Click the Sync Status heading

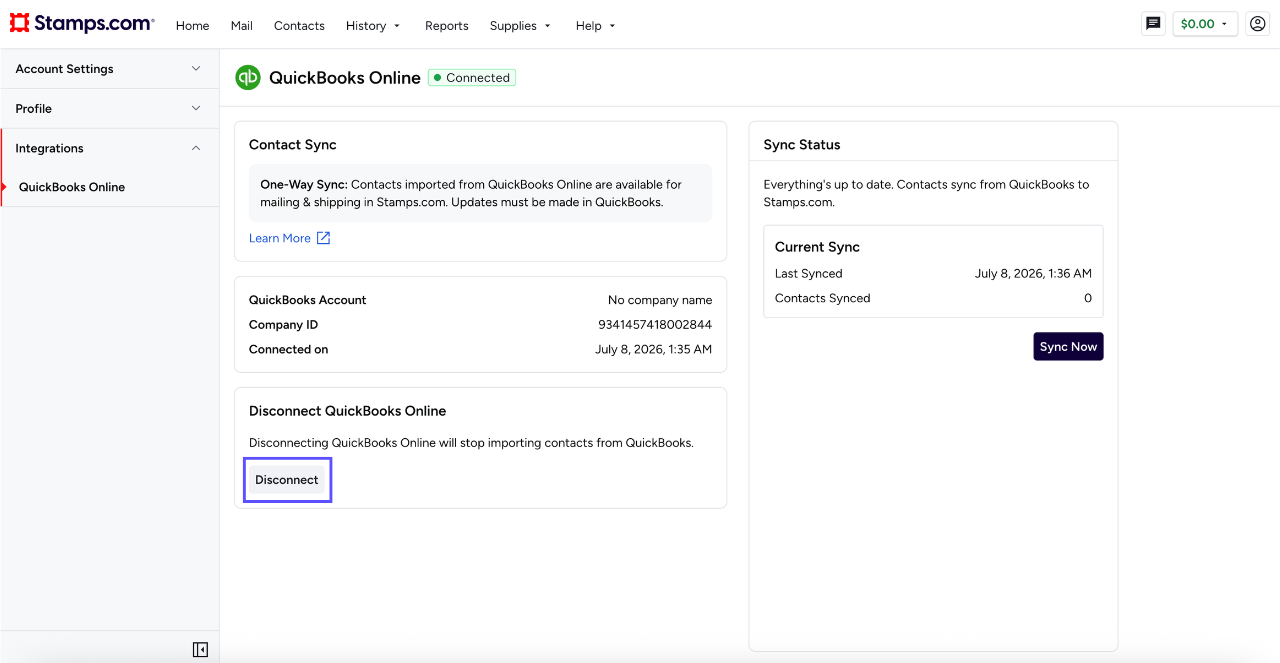pyautogui.click(x=802, y=145)
